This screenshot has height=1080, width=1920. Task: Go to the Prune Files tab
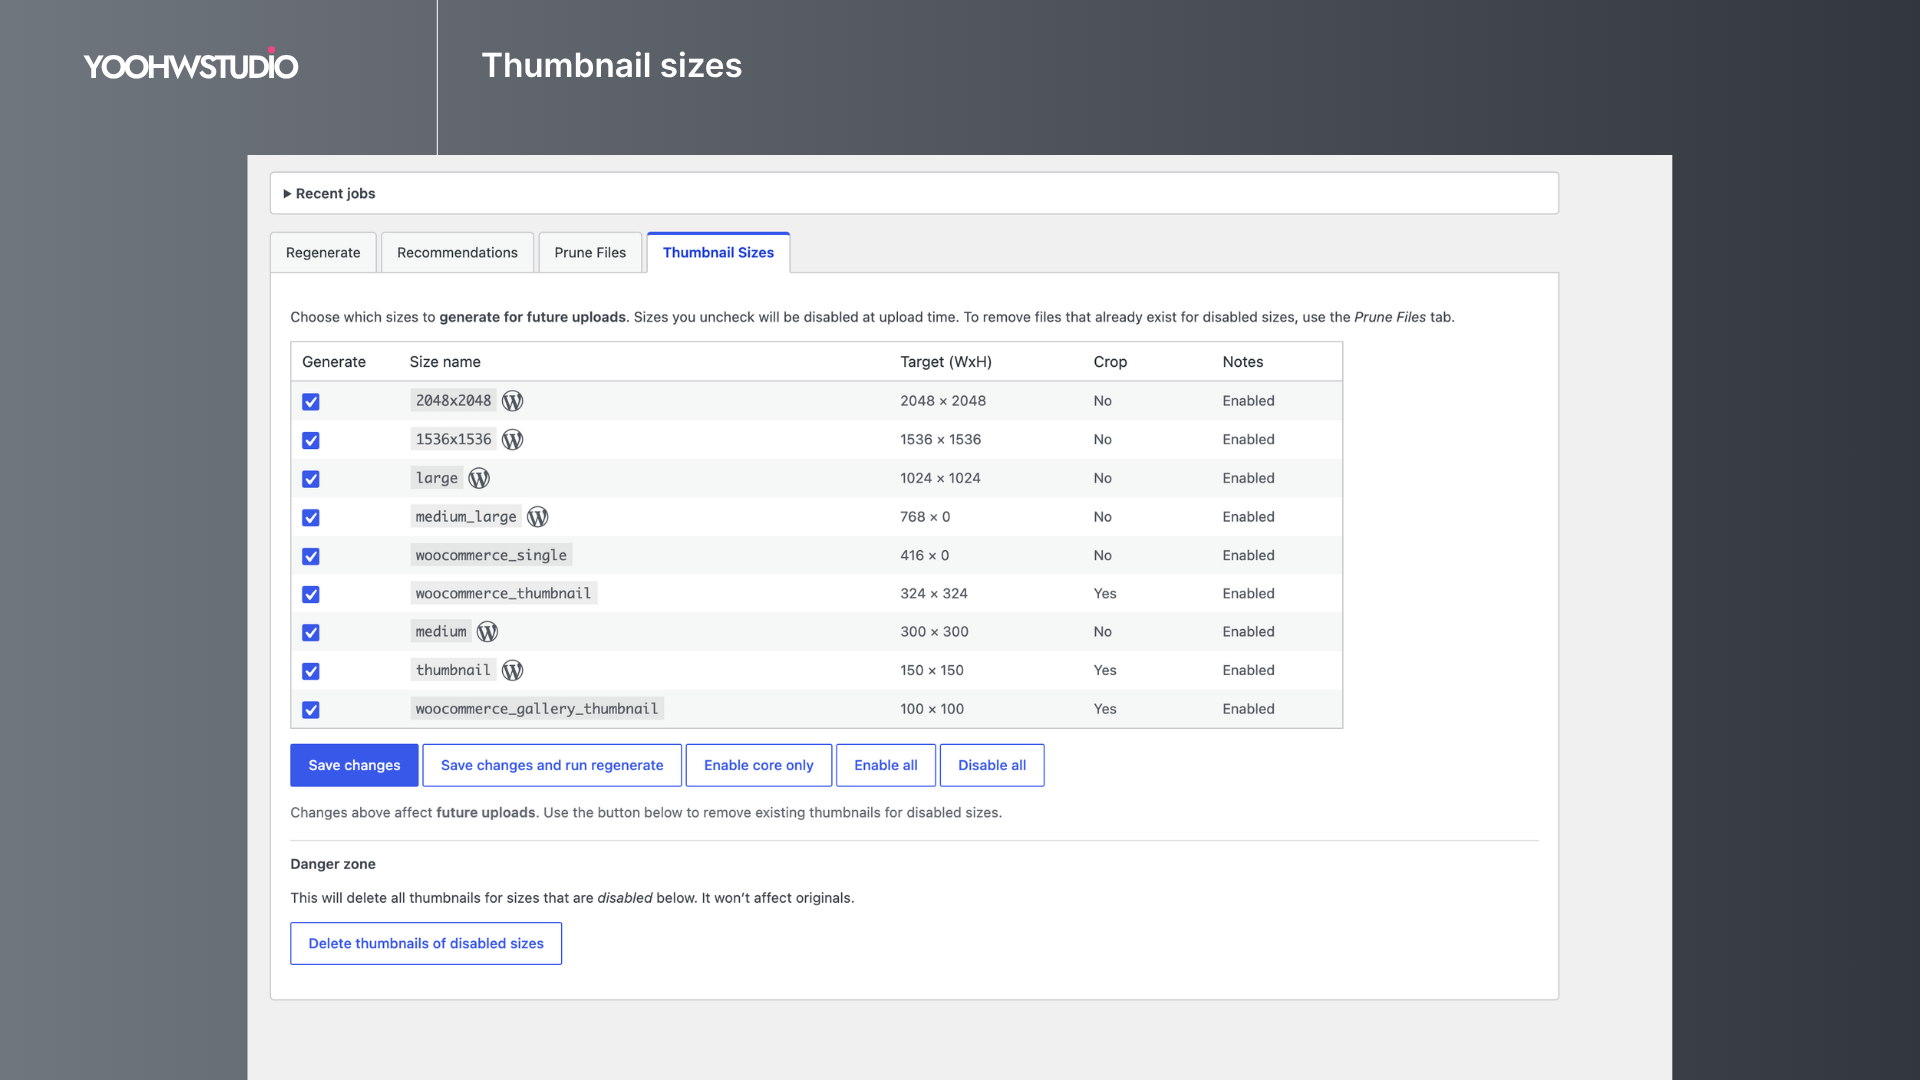pos(590,253)
